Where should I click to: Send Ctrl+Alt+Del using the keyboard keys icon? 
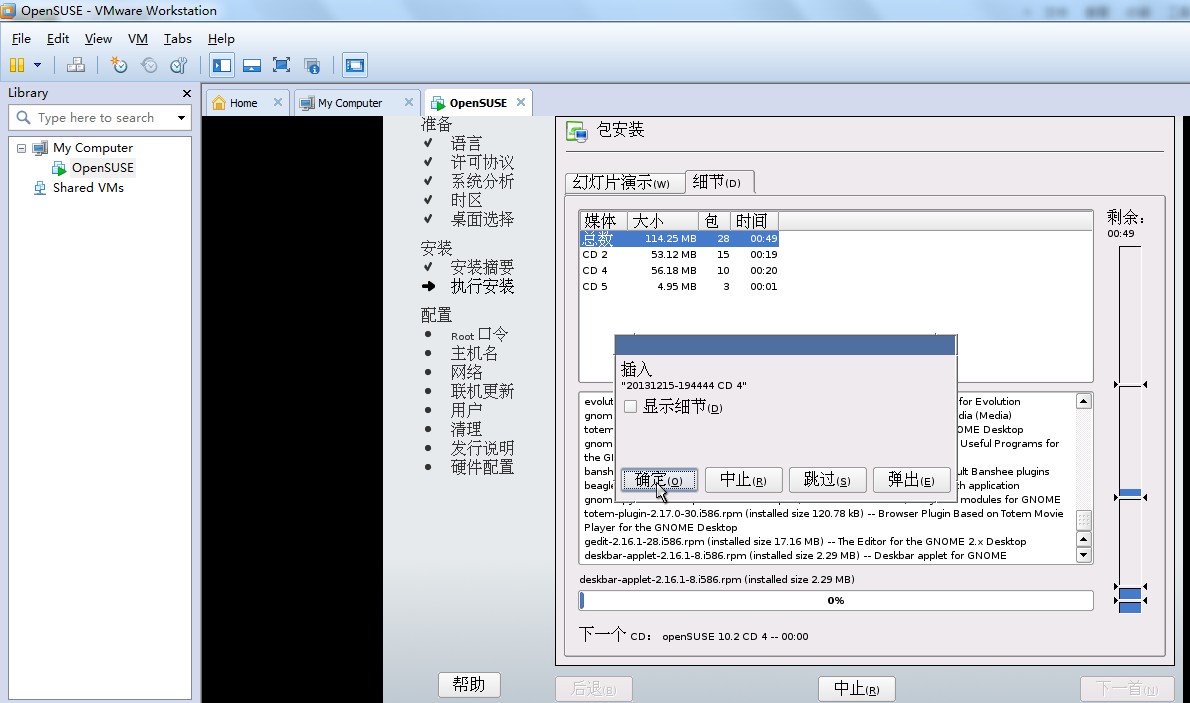76,65
